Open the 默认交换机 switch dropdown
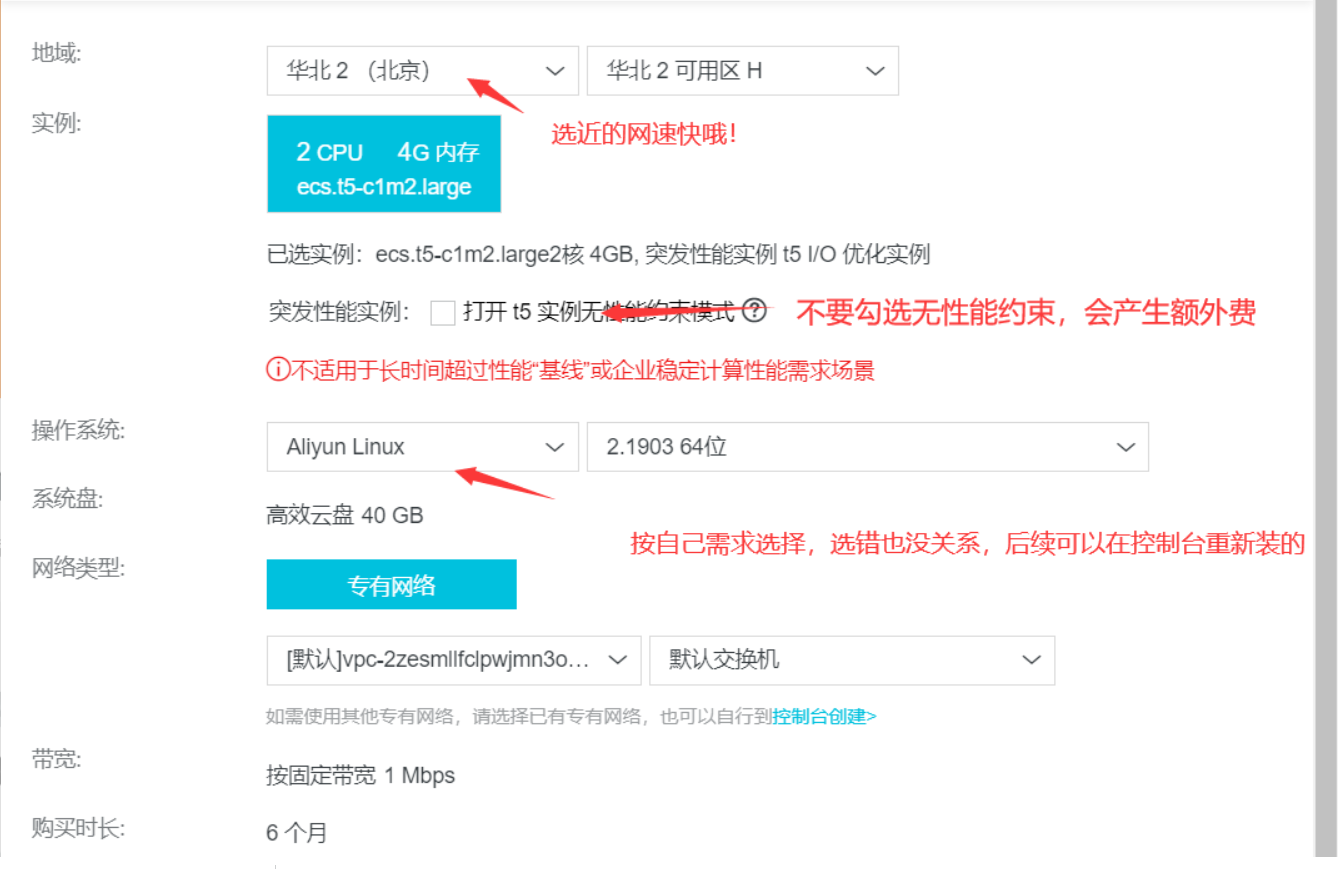The image size is (1338, 869). coord(852,660)
